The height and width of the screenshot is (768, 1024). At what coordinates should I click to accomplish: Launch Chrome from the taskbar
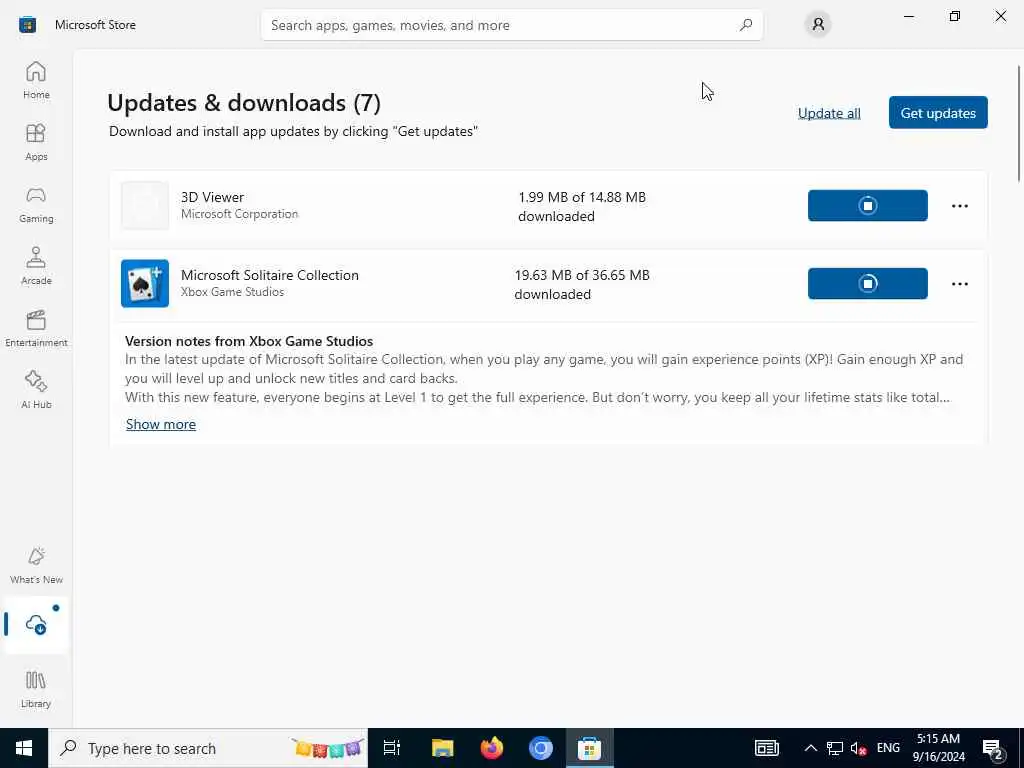point(541,748)
